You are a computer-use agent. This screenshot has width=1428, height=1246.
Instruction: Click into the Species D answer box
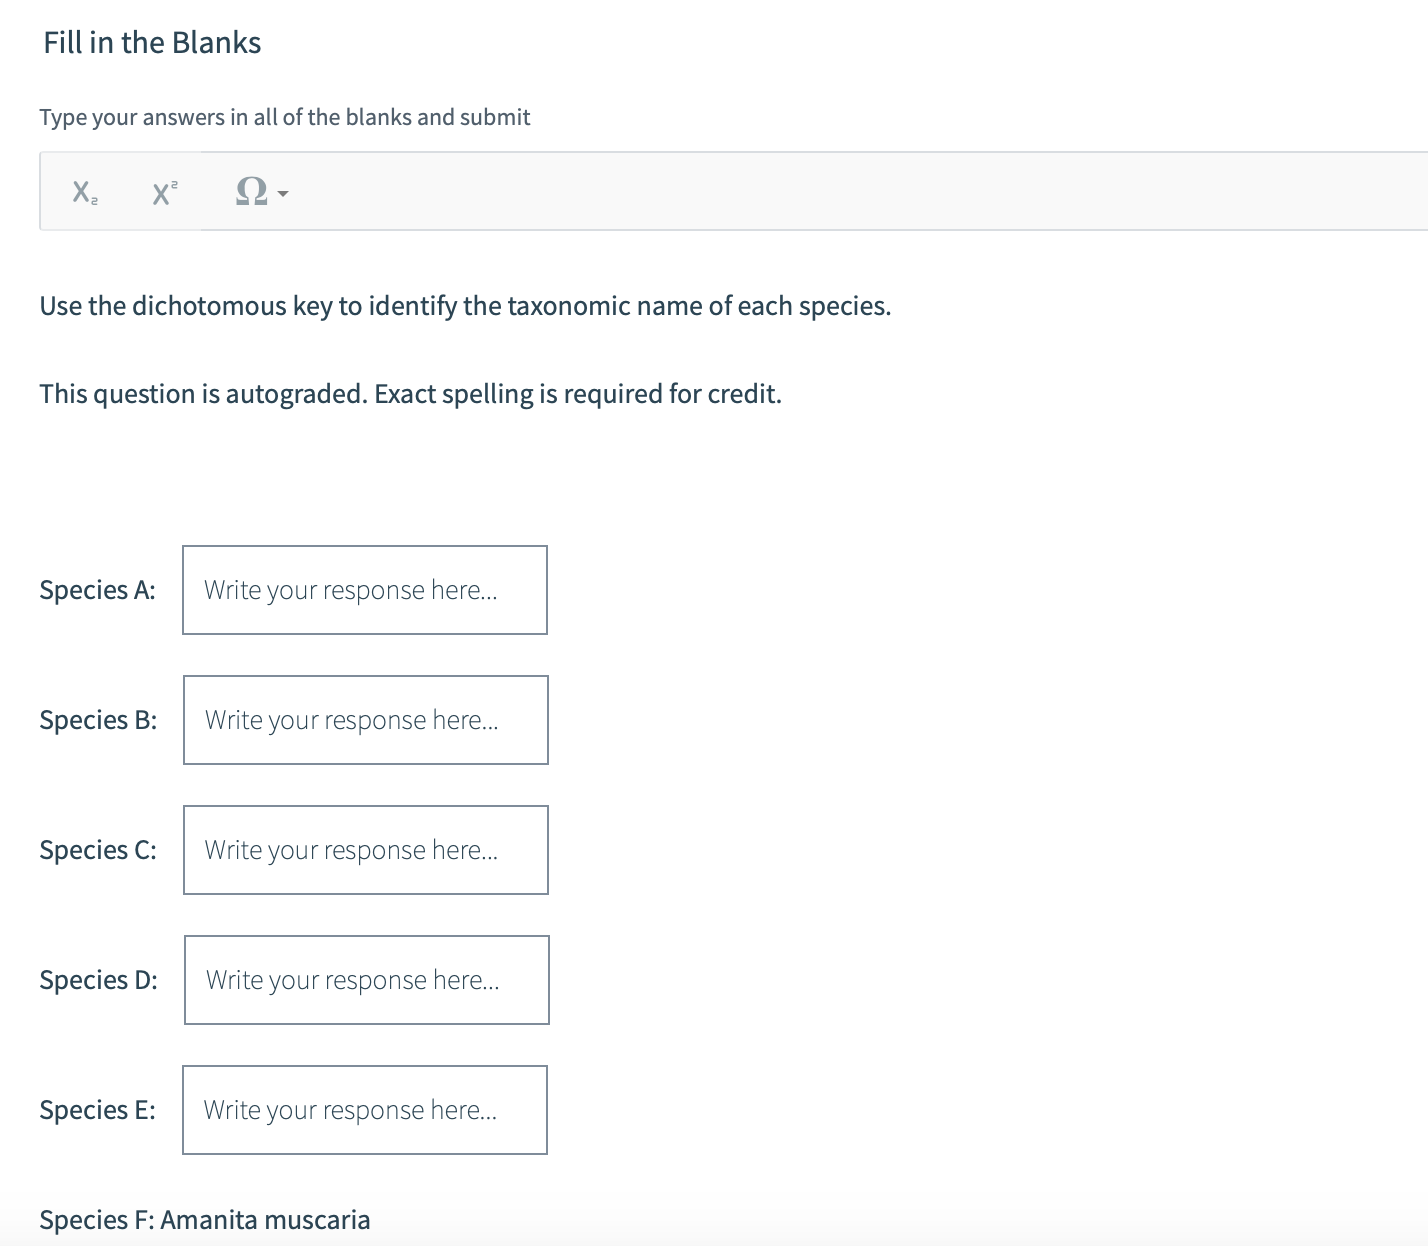tap(367, 980)
